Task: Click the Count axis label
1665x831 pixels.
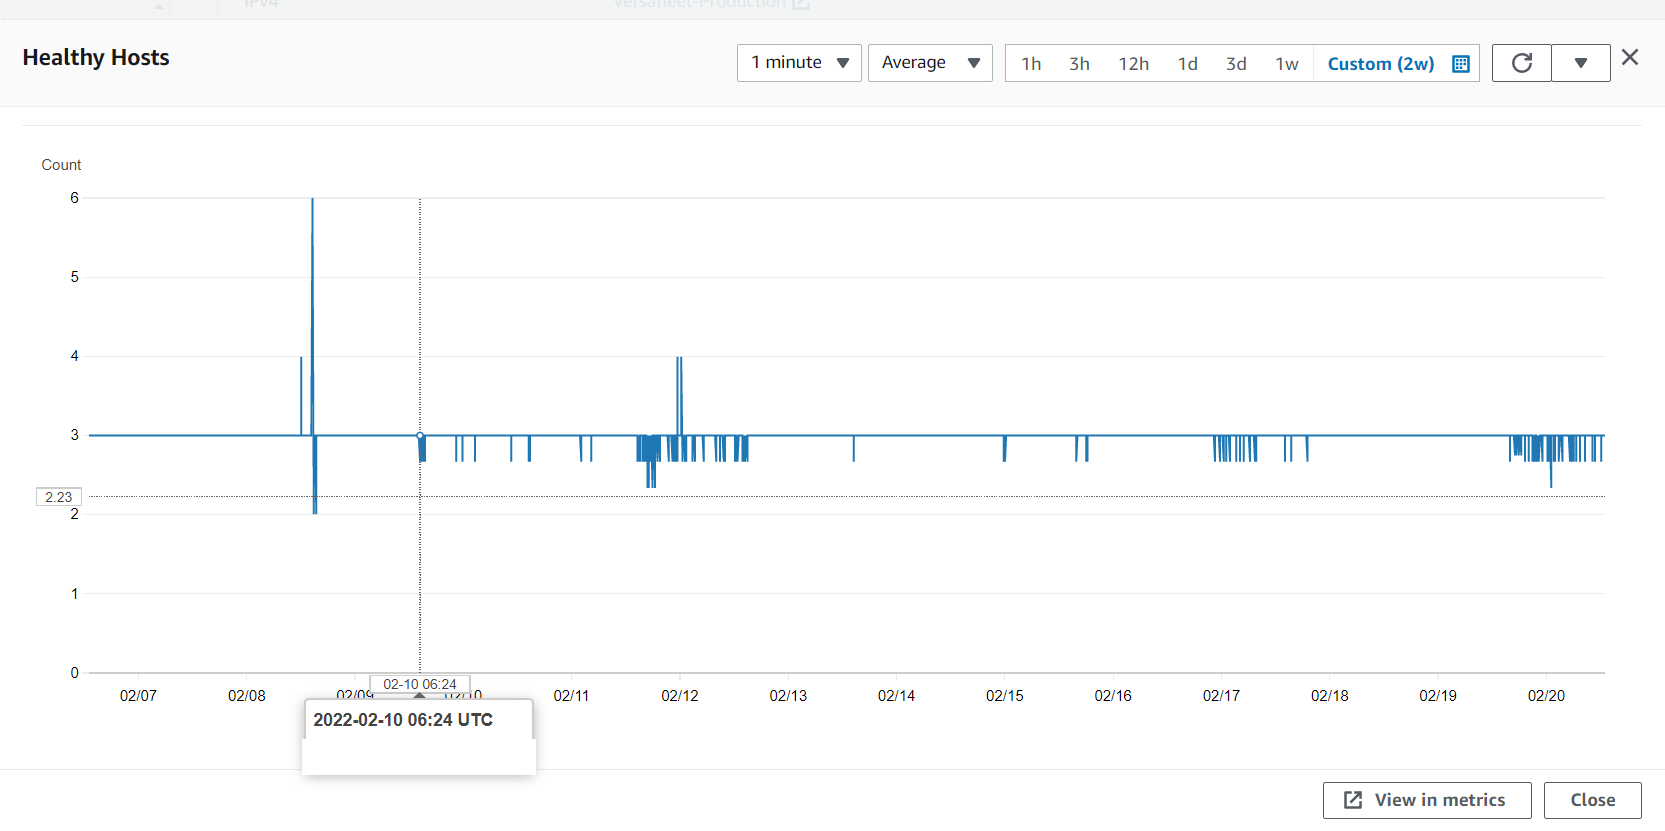Action: [x=61, y=165]
